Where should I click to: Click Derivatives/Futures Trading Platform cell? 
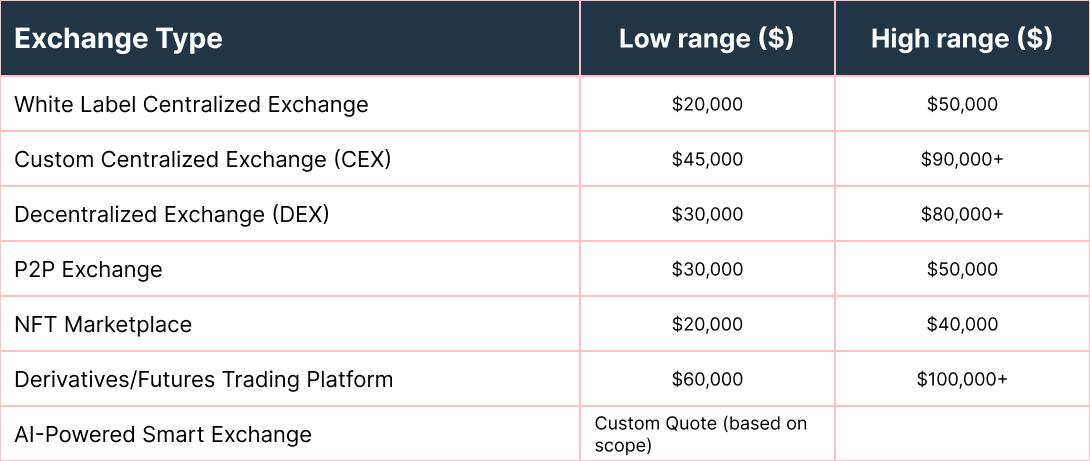coord(204,379)
